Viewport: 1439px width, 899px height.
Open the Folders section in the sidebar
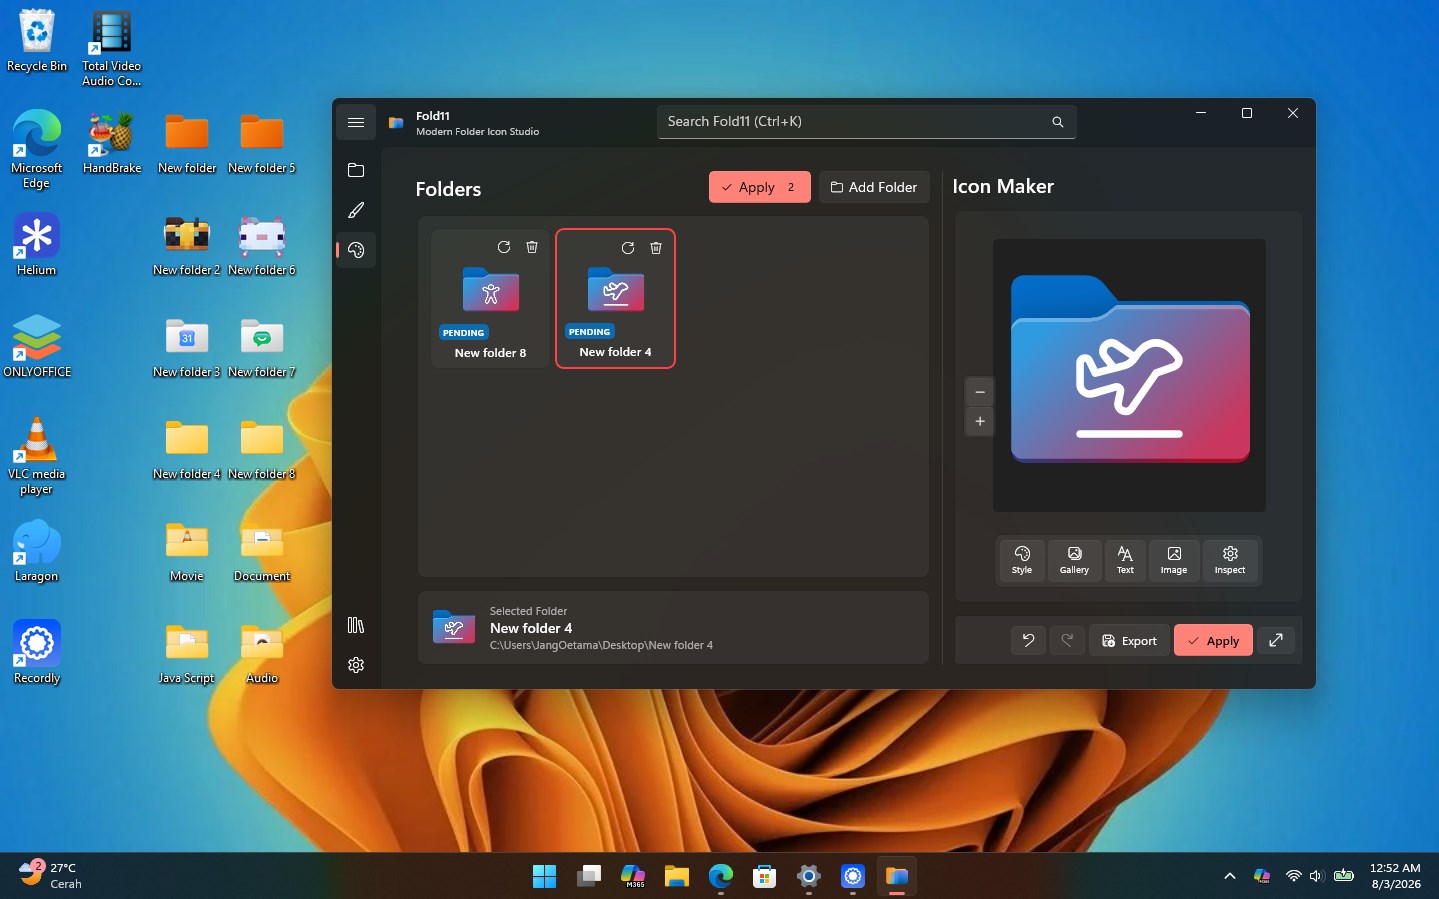click(x=356, y=170)
